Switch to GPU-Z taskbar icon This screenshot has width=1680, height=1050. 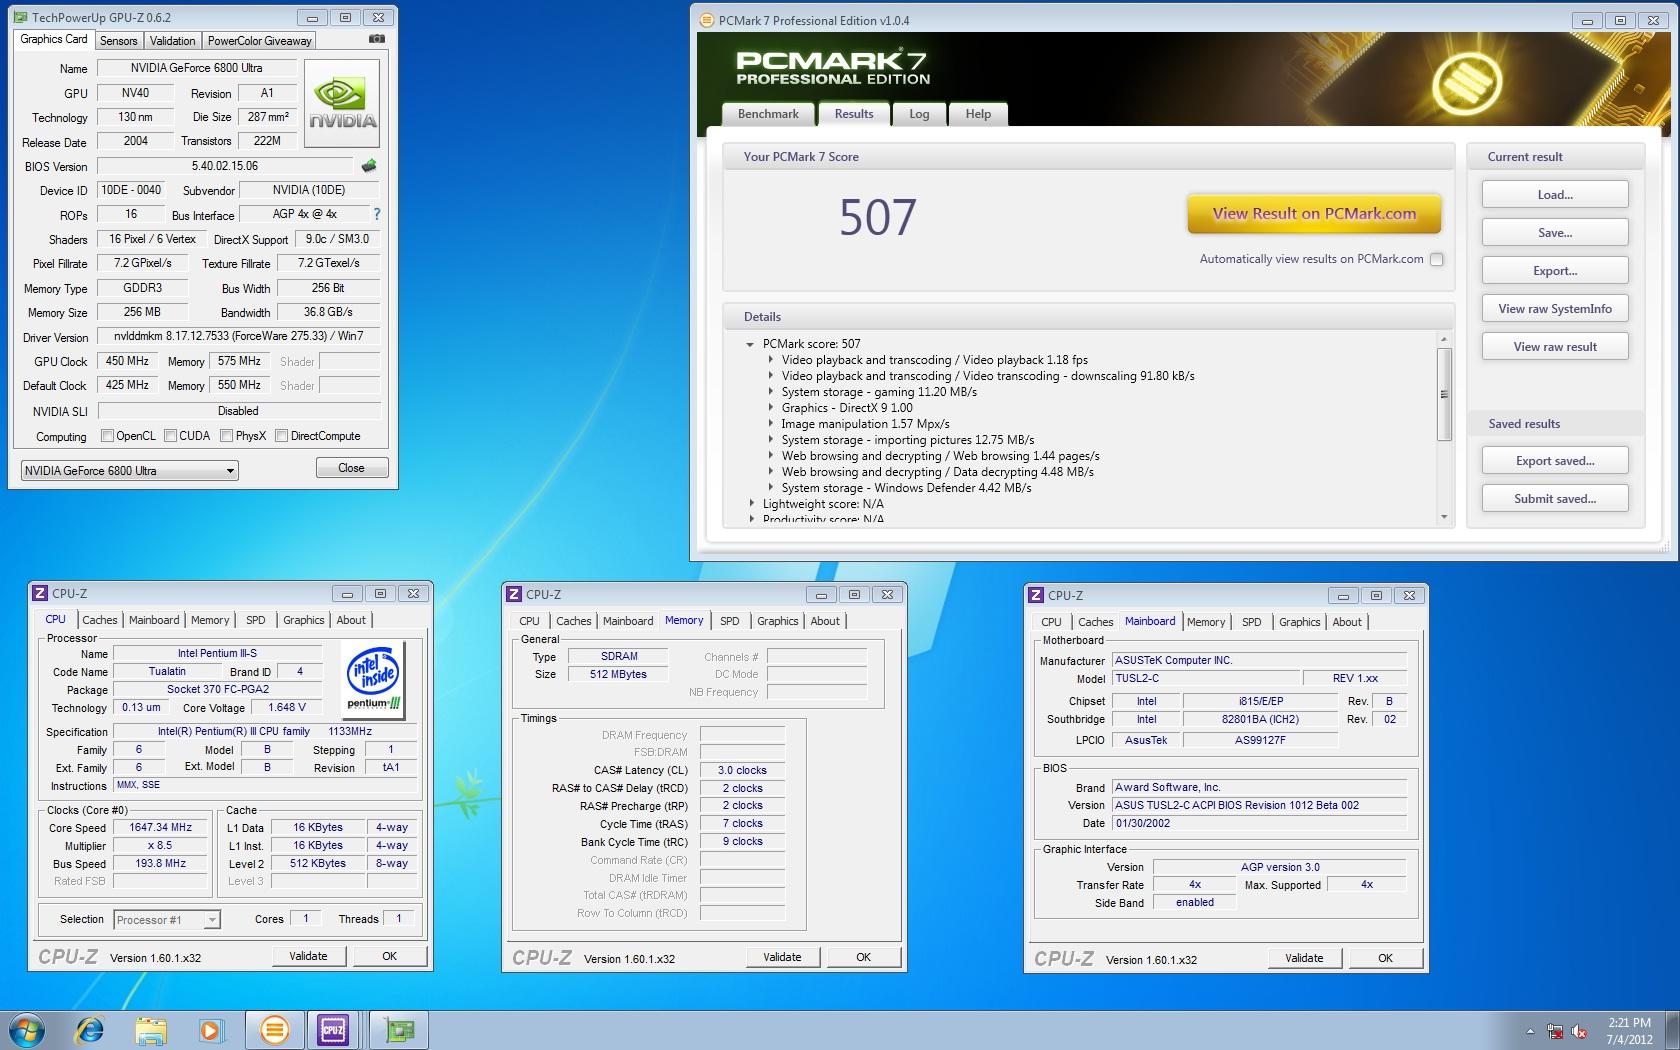coord(398,1029)
